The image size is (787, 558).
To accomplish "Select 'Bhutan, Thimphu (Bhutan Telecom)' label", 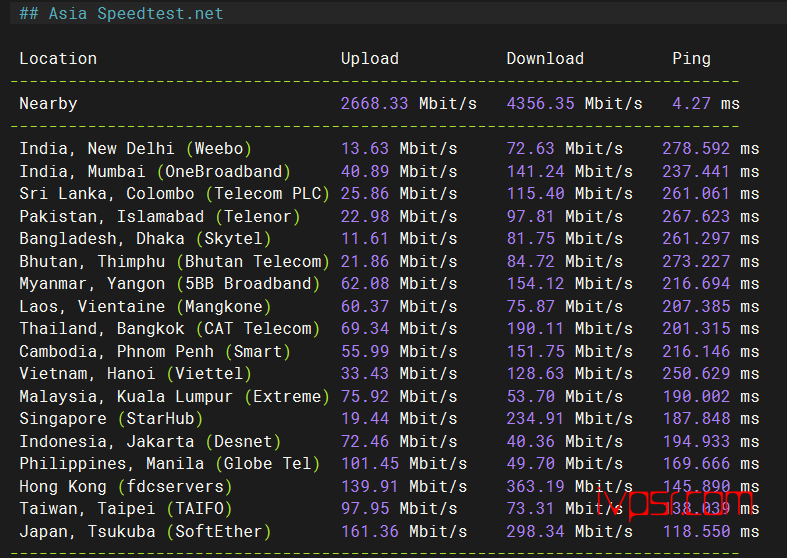I will (x=175, y=262).
